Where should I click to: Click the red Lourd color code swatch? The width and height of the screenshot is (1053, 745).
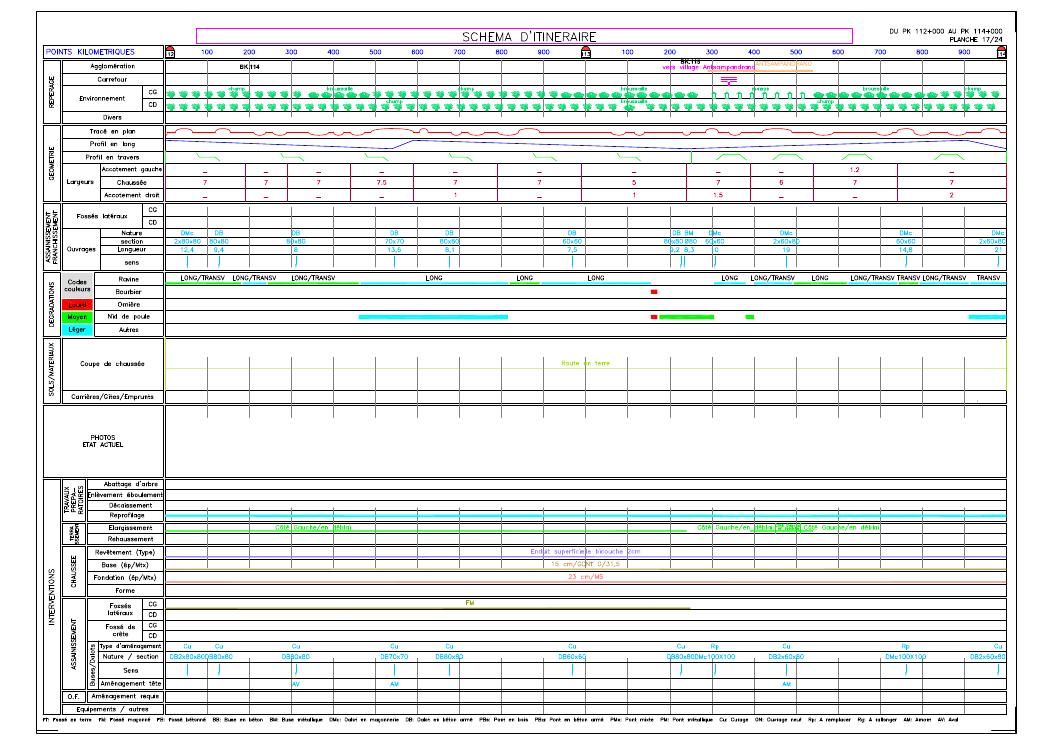click(x=78, y=304)
